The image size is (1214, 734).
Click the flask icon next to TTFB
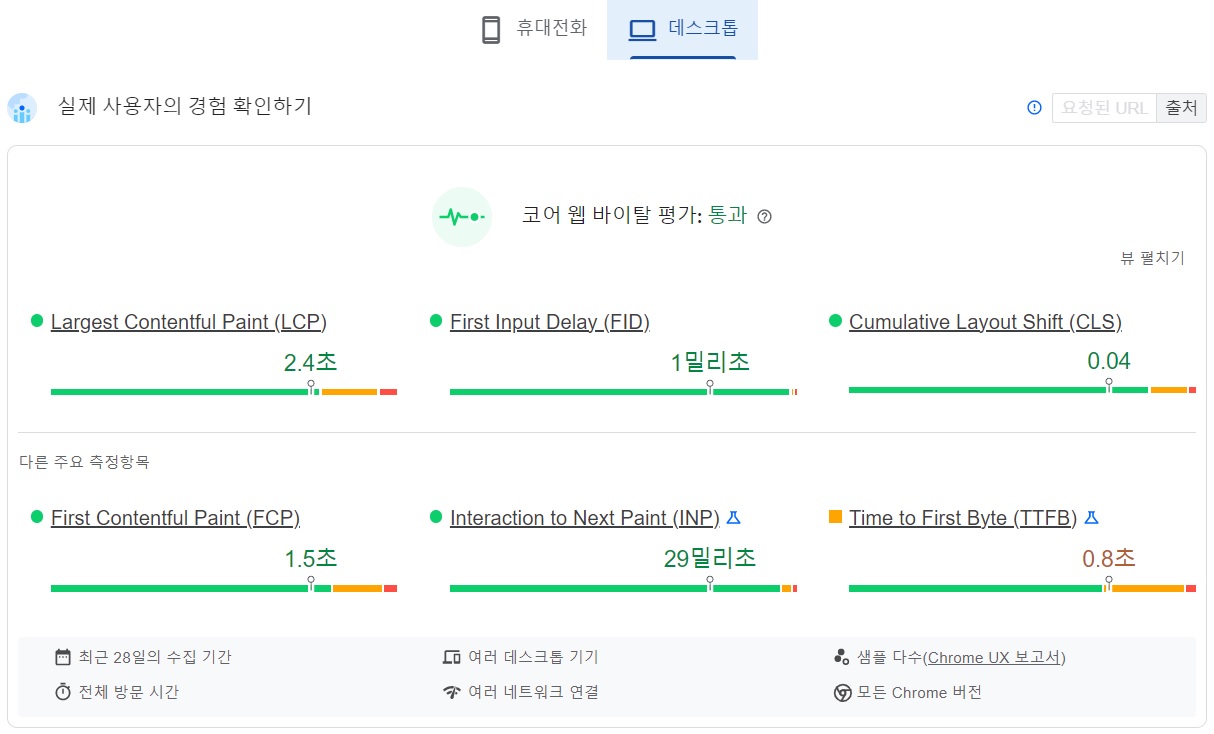[1091, 518]
